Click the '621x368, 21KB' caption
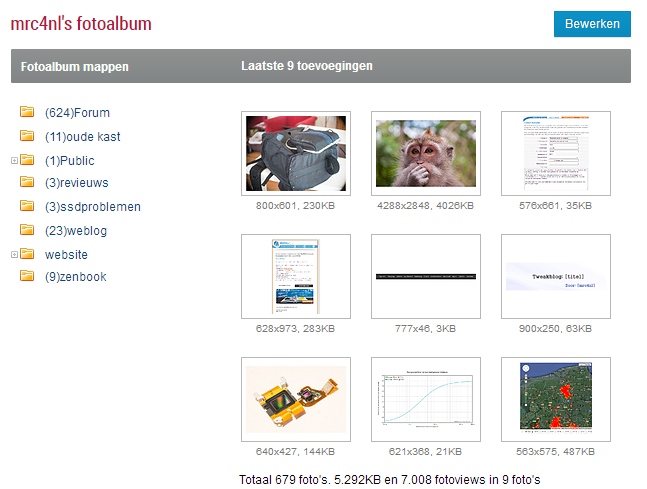The height and width of the screenshot is (489, 647). point(425,451)
